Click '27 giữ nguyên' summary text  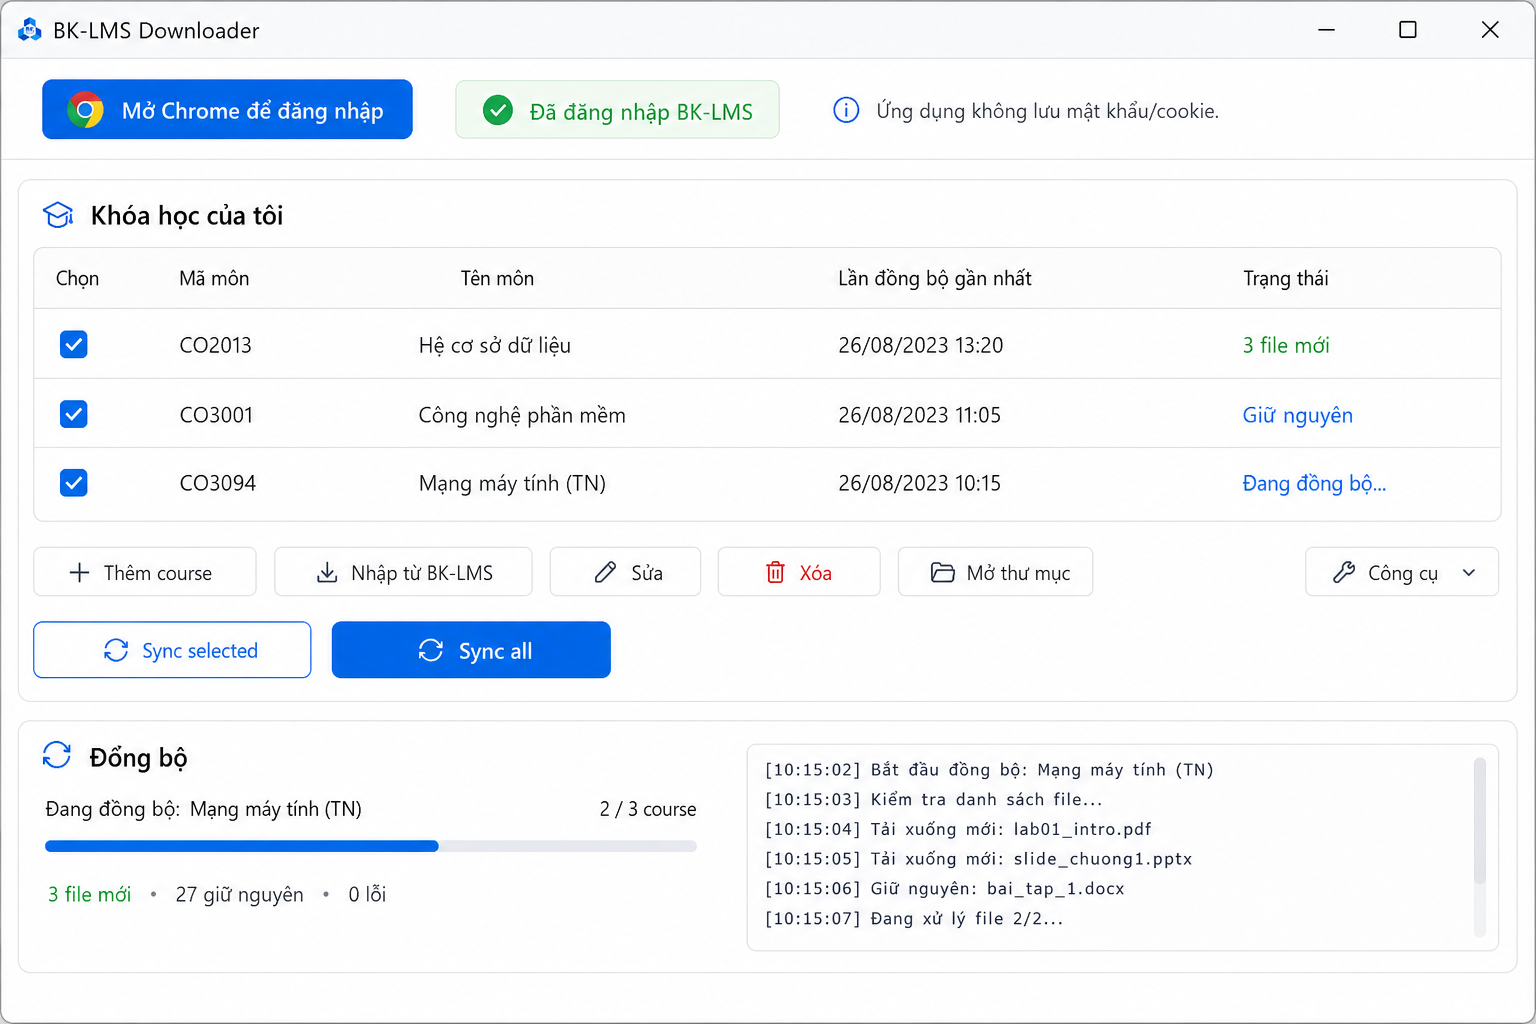[239, 894]
